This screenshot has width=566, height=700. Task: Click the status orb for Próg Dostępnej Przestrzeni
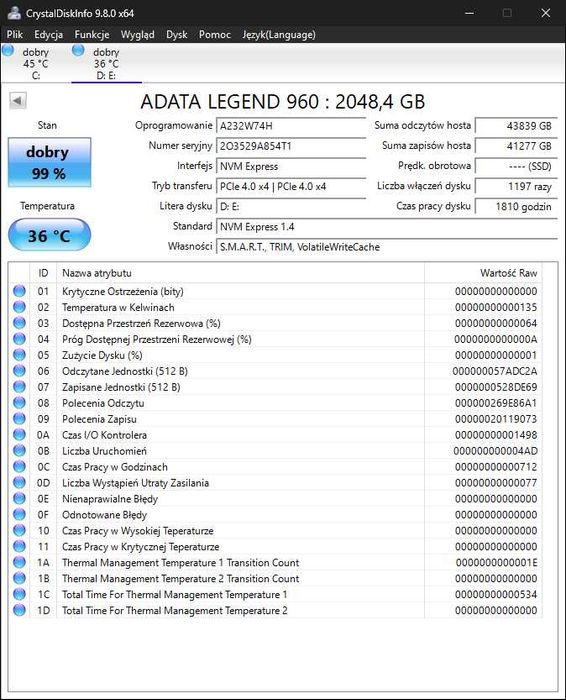[19, 339]
